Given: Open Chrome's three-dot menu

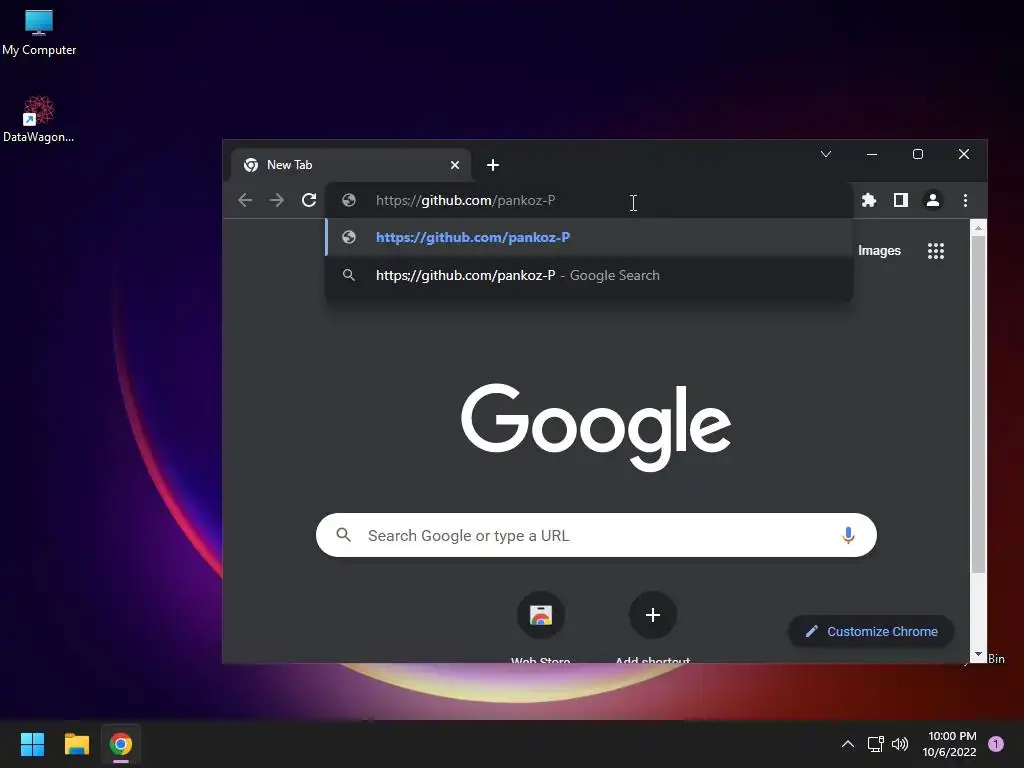Looking at the screenshot, I should [965, 200].
